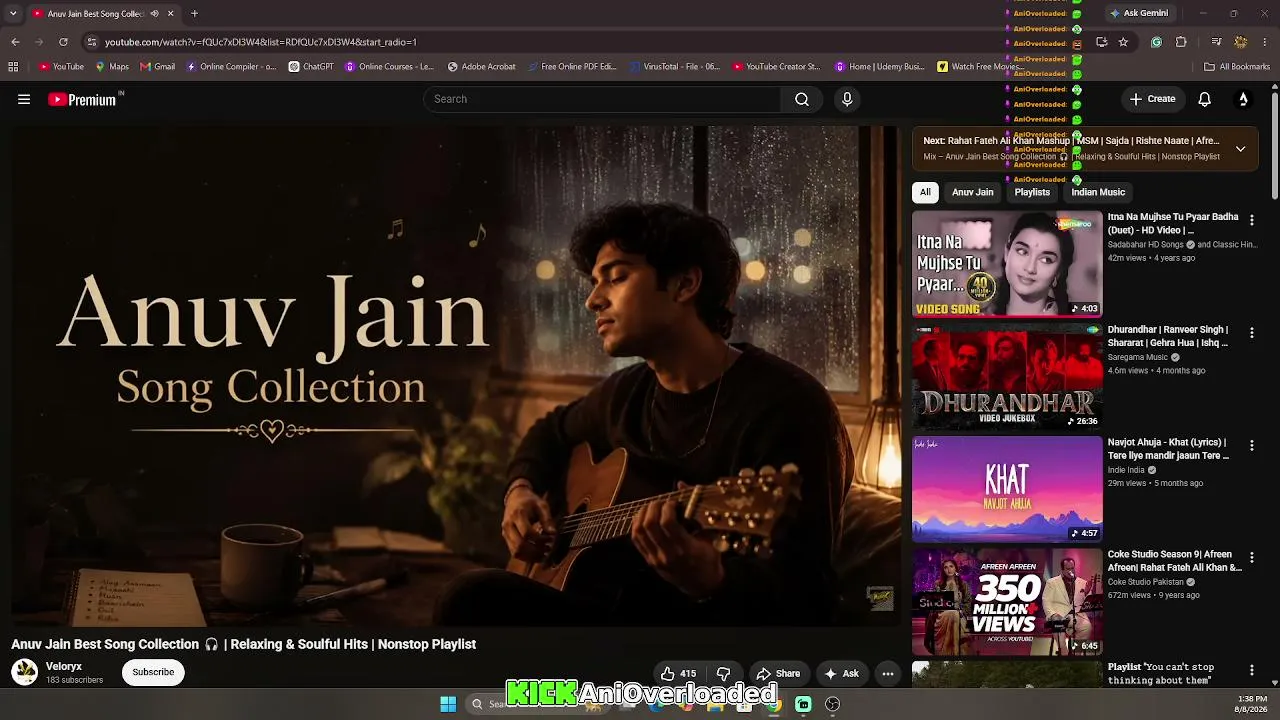Open the YouTube guide hamburger menu

(24, 99)
